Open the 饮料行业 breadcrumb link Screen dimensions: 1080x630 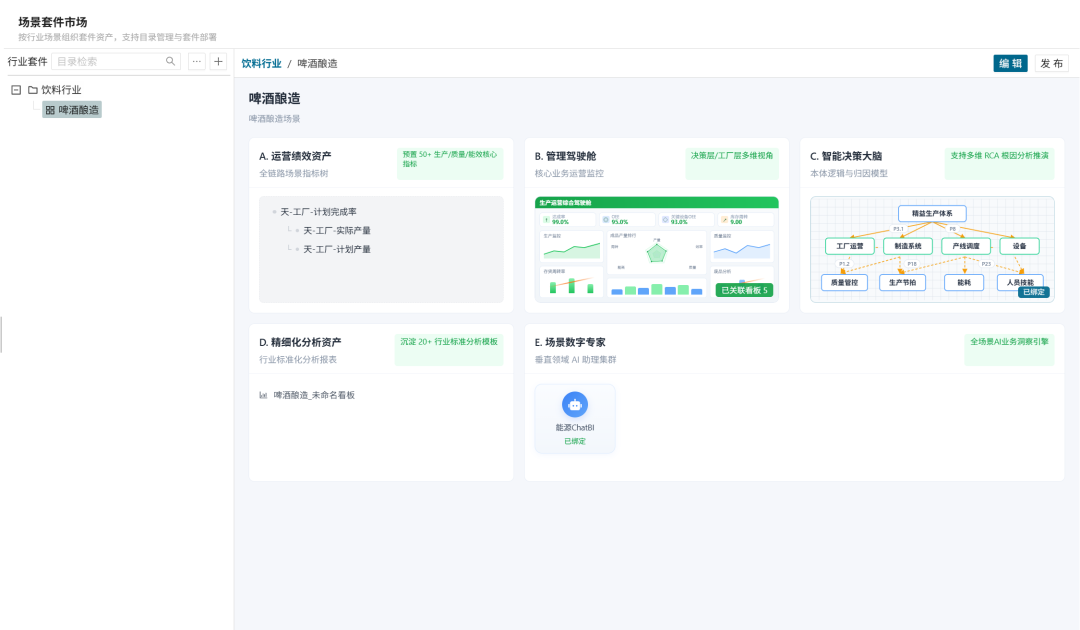(261, 63)
